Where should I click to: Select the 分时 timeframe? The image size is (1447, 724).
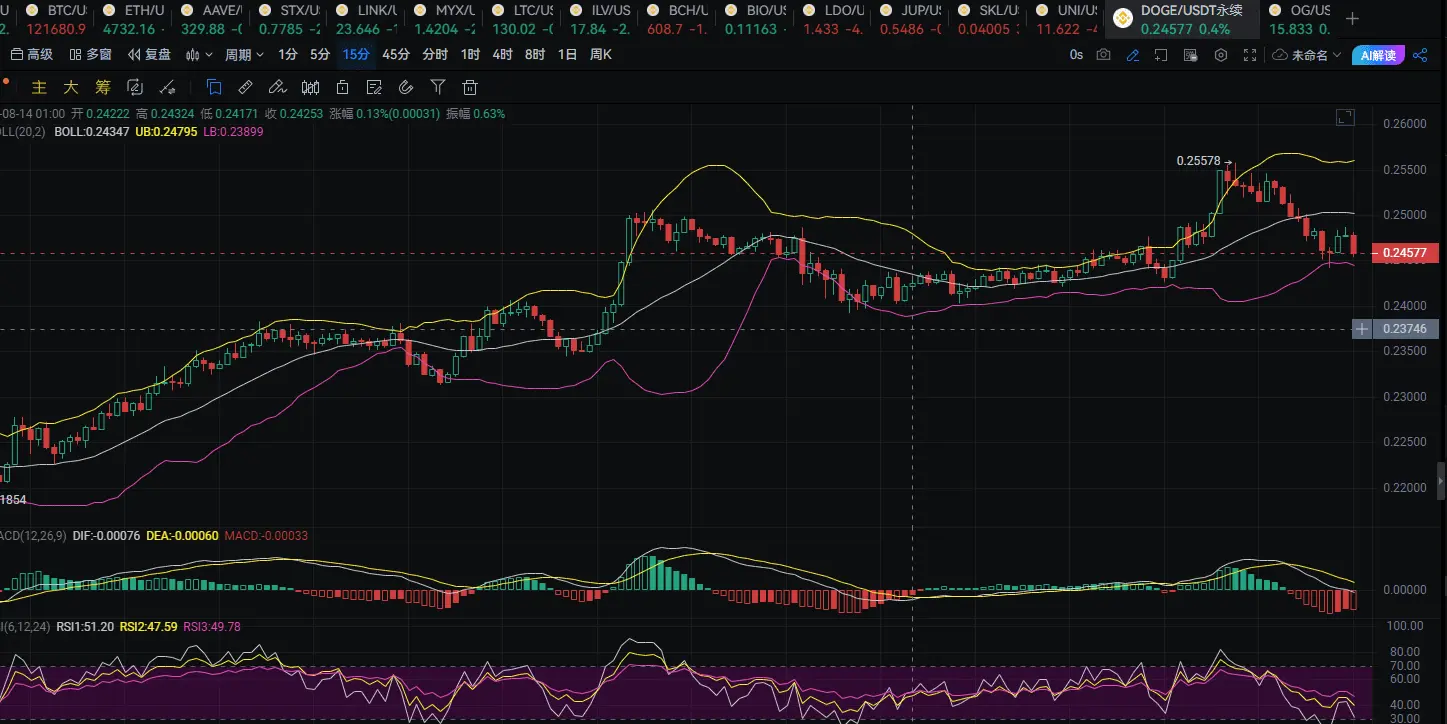point(435,54)
